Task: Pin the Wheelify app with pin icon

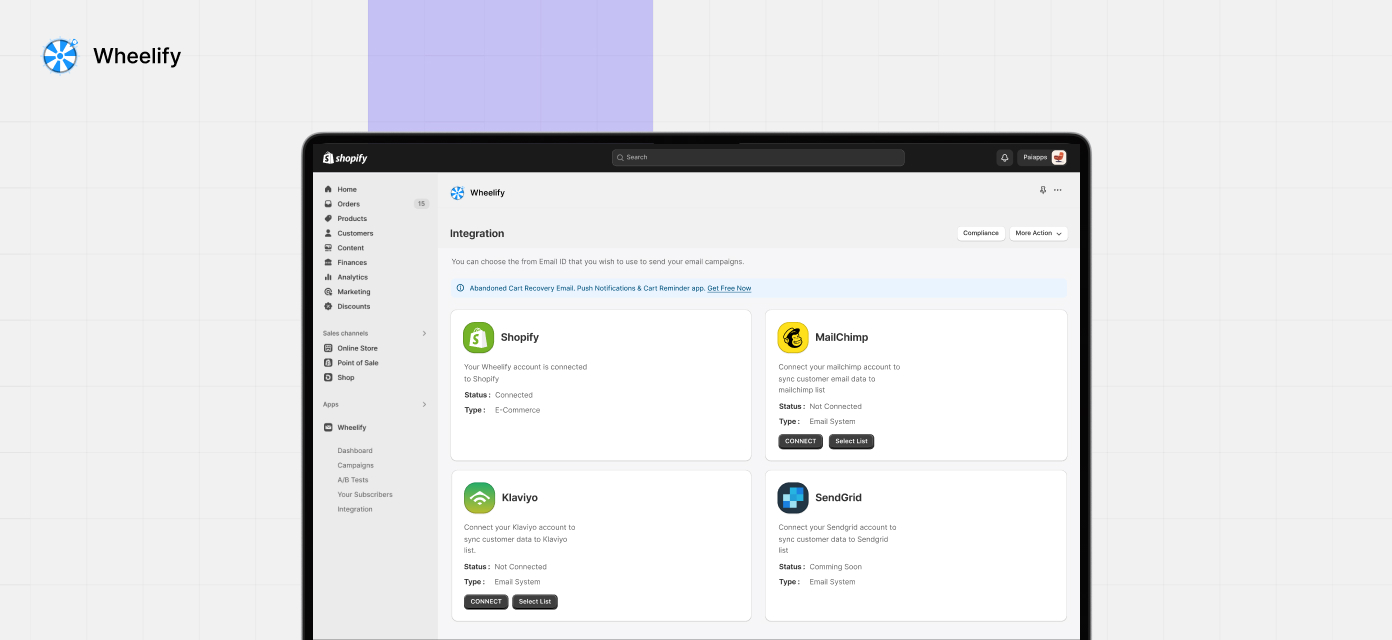Action: (x=1043, y=190)
